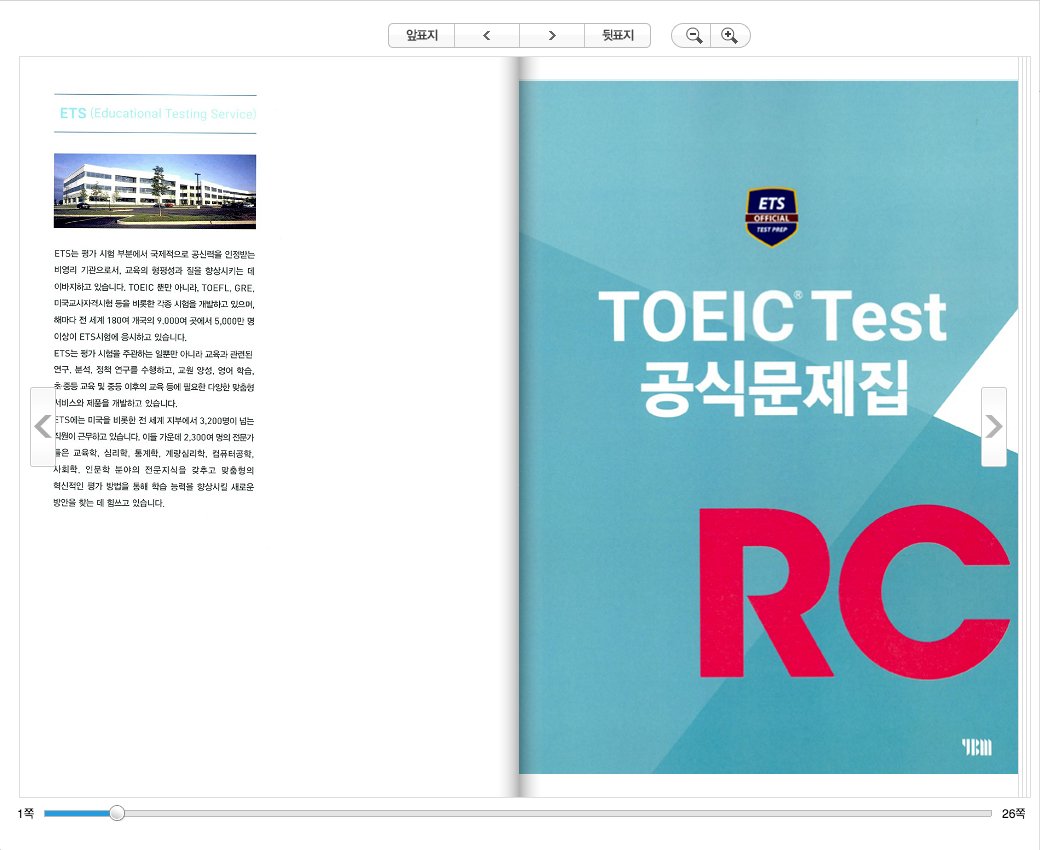Image resolution: width=1040 pixels, height=850 pixels.
Task: Click the ETS building photo
Action: pos(155,191)
